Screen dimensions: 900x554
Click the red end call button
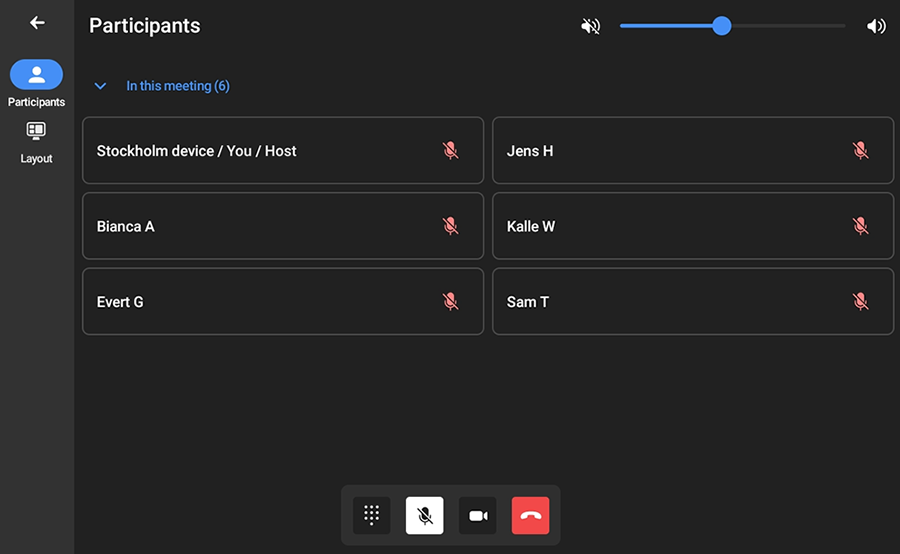coord(530,515)
